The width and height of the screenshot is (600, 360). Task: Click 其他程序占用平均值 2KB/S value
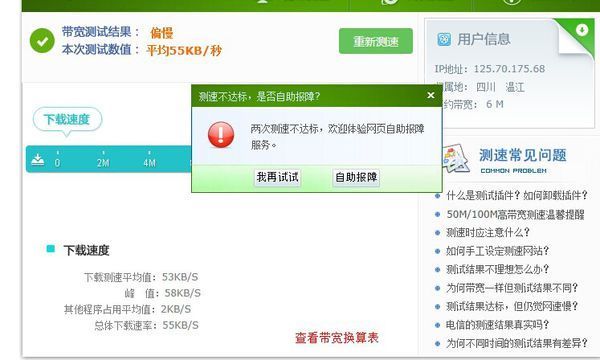tap(176, 309)
